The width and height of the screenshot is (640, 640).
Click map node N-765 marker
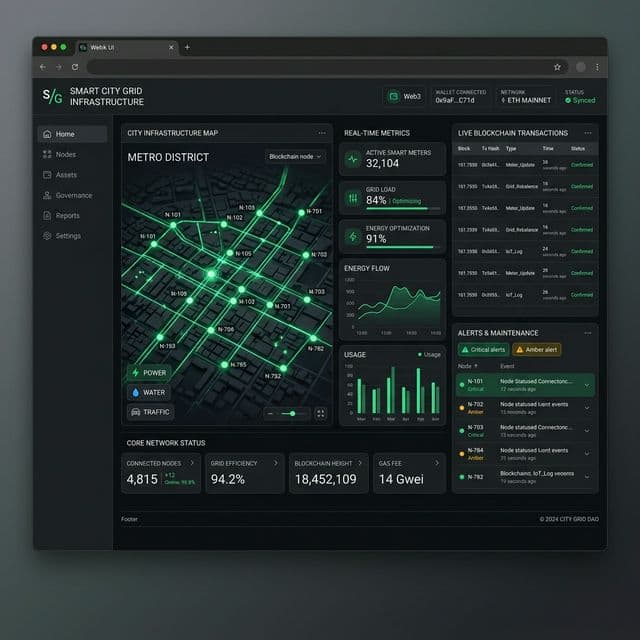point(224,364)
